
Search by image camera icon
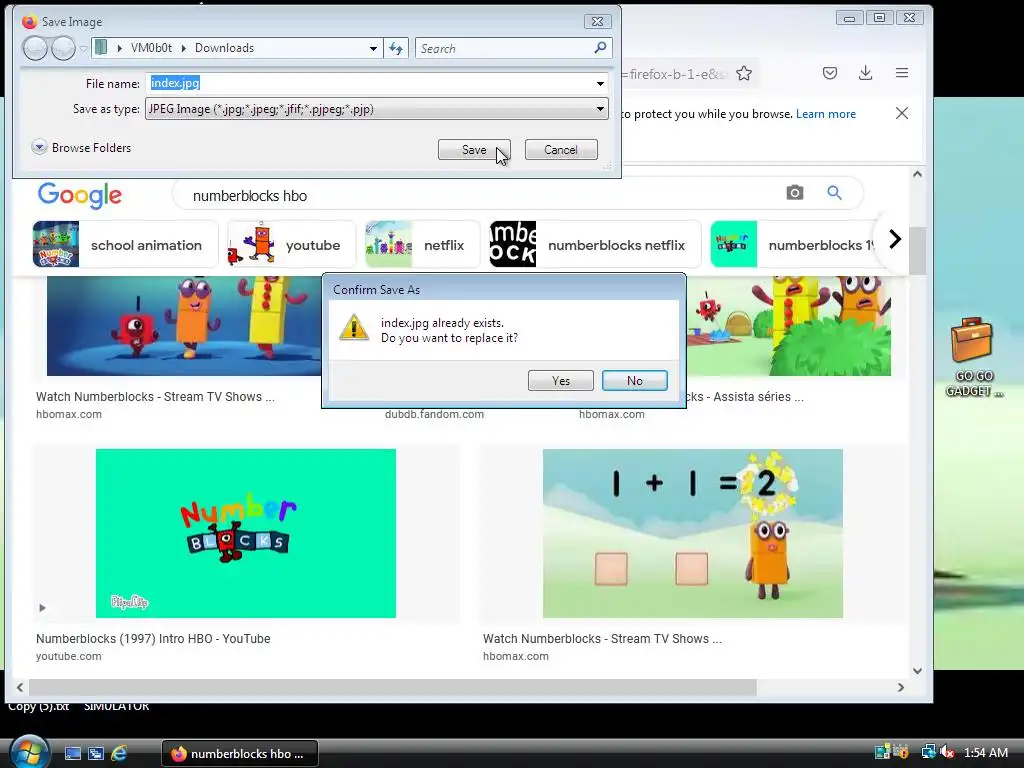(x=794, y=193)
